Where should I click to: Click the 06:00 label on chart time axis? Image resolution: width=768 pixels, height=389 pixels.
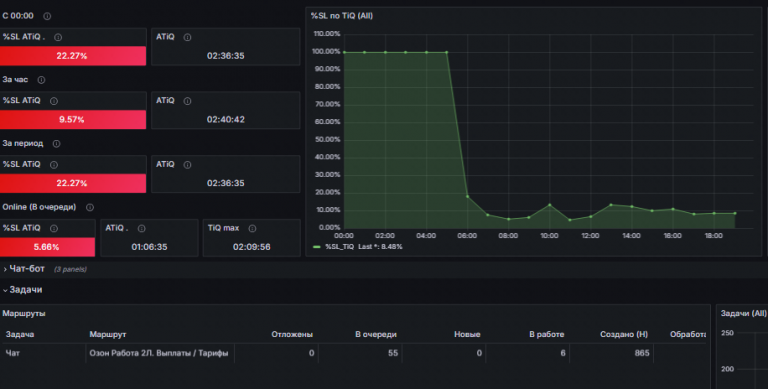click(x=467, y=236)
